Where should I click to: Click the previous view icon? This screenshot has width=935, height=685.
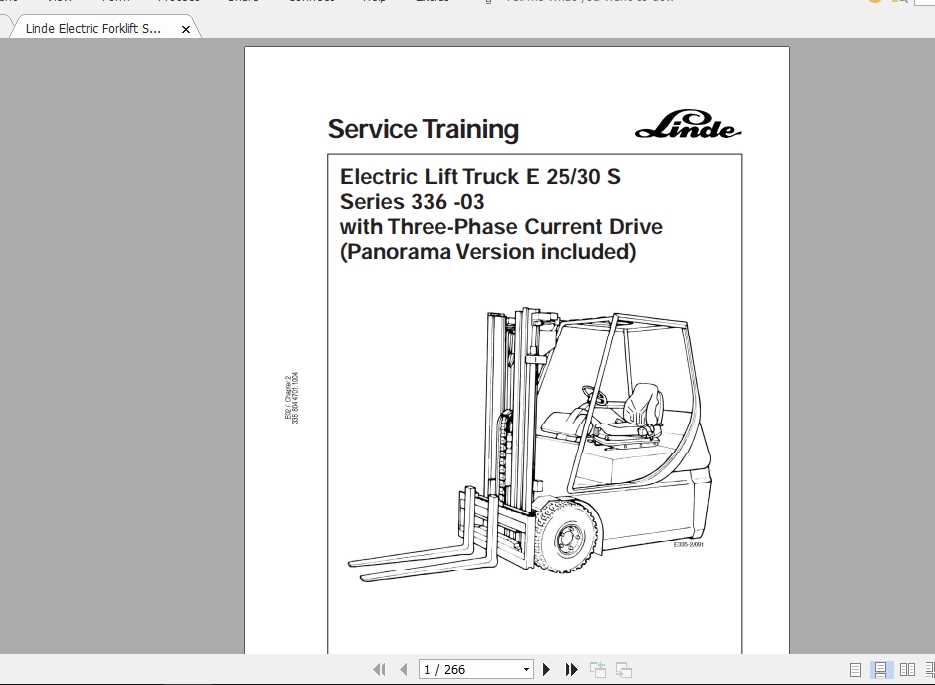(x=597, y=669)
